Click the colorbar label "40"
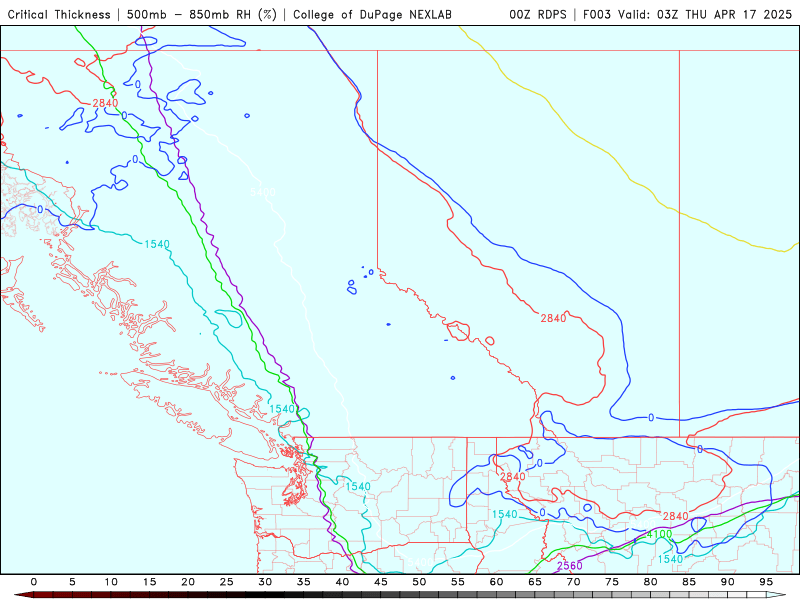 342,582
